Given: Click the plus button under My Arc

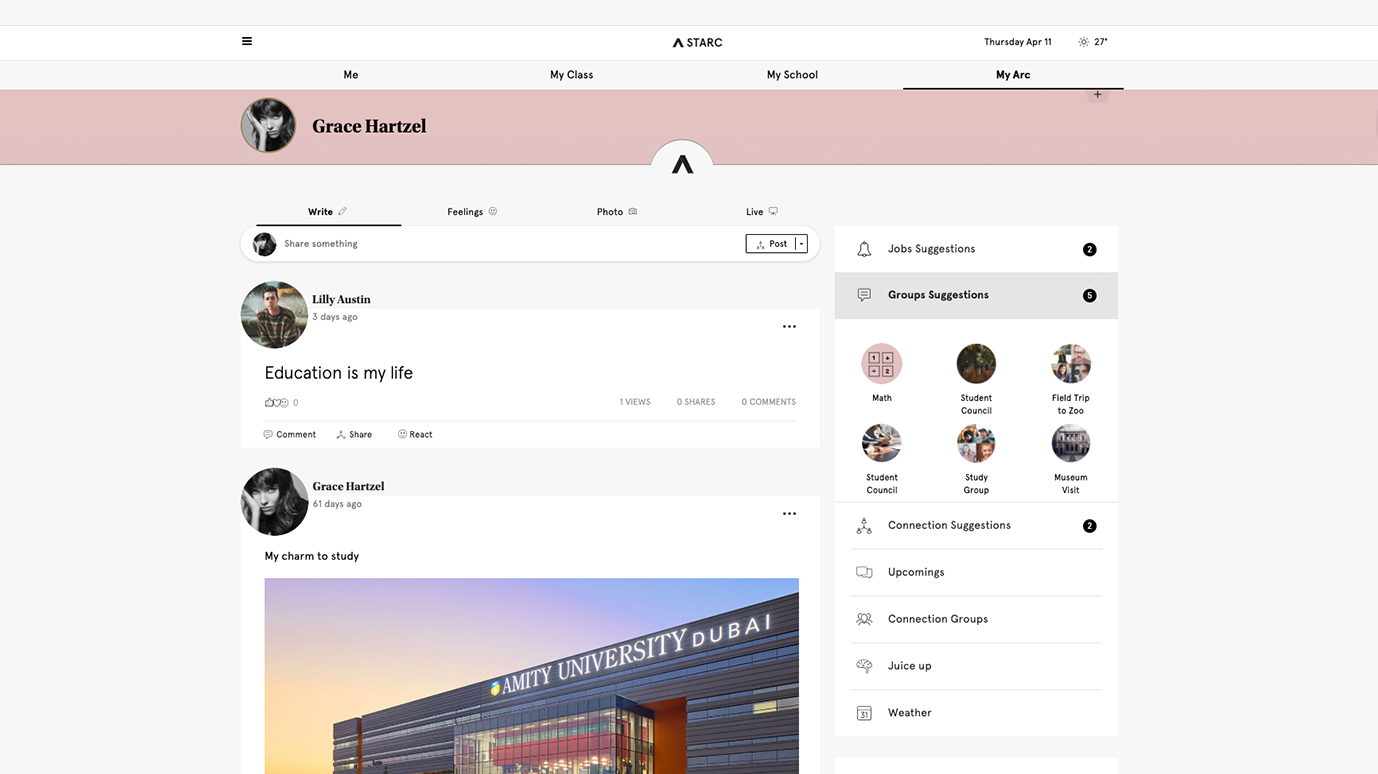Looking at the screenshot, I should [x=1097, y=95].
